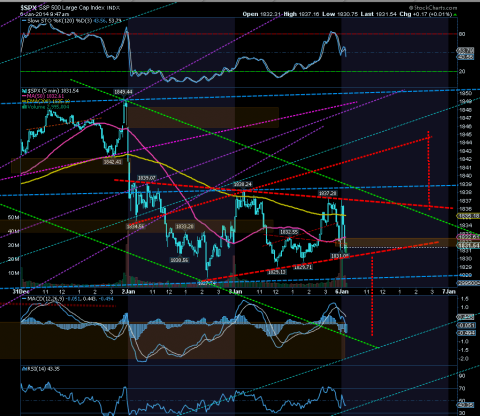Viewport: 480px width, 416px height.
Task: Click the MA(50) legend entry
Action: [43, 96]
